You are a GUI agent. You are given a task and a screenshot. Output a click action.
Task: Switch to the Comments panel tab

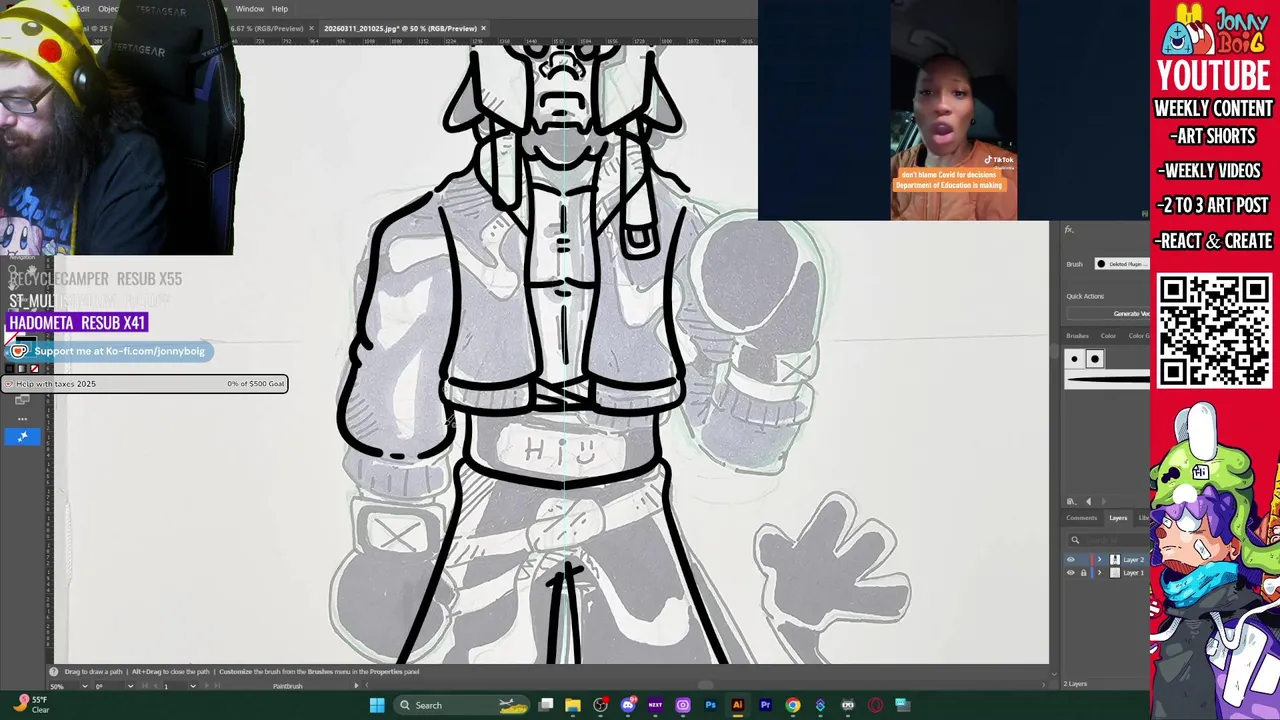[x=1082, y=518]
